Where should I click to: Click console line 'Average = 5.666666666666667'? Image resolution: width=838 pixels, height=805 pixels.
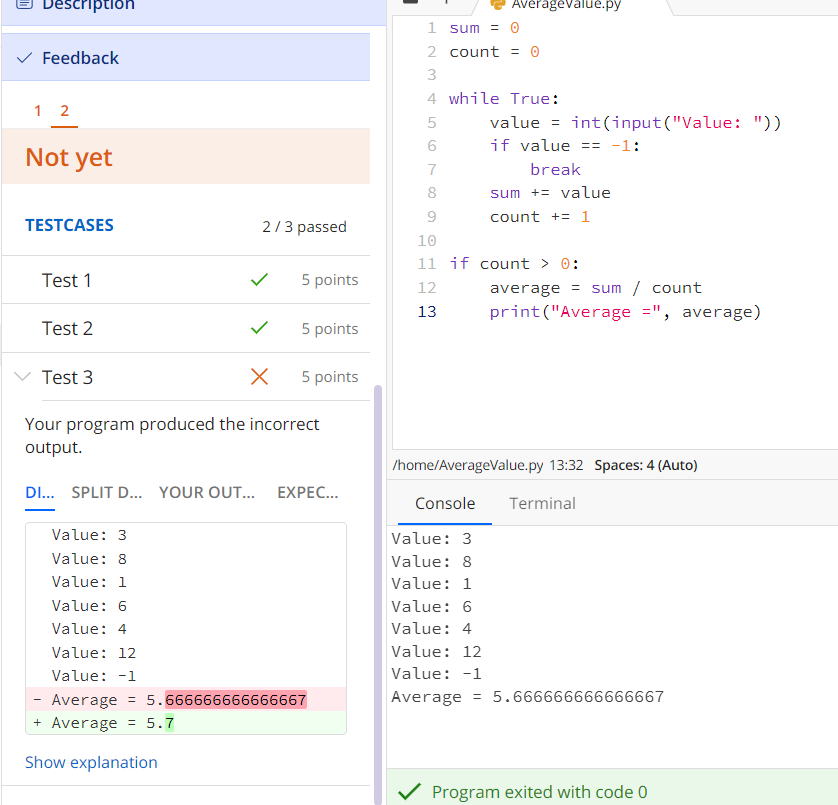click(x=527, y=696)
